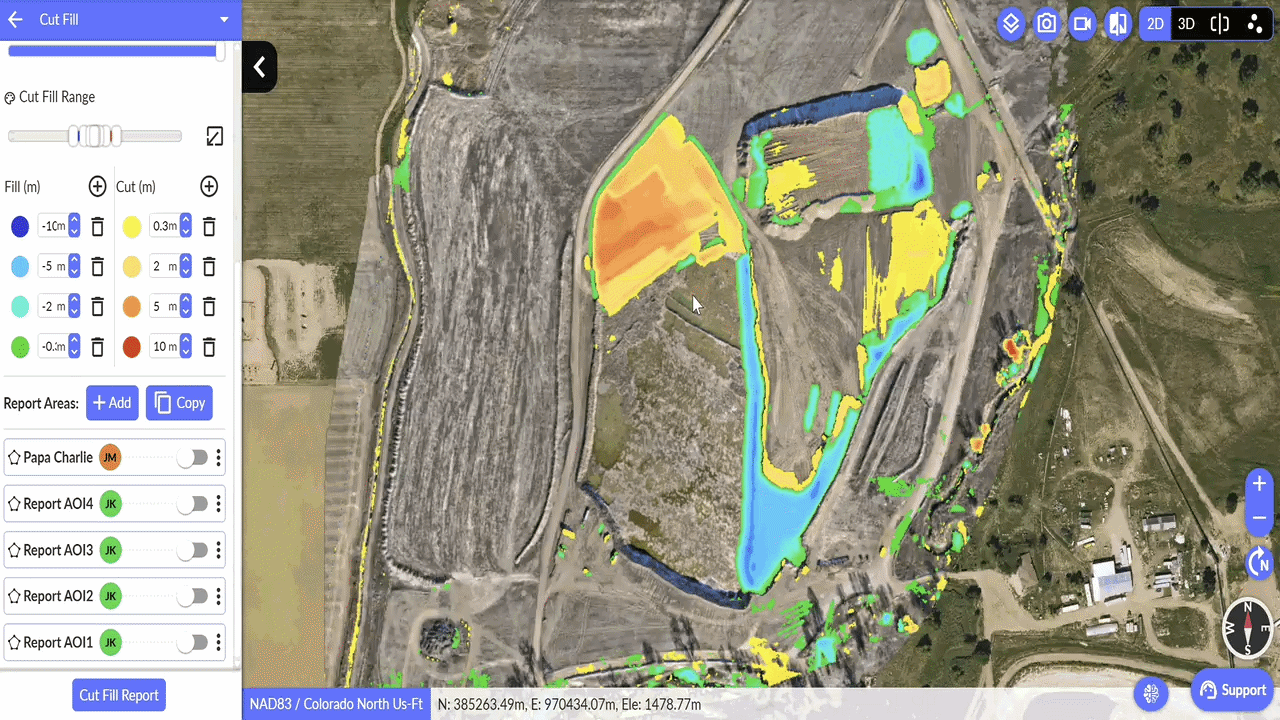This screenshot has height=720, width=1280.
Task: Open the split compare view icon
Action: pos(1219,24)
